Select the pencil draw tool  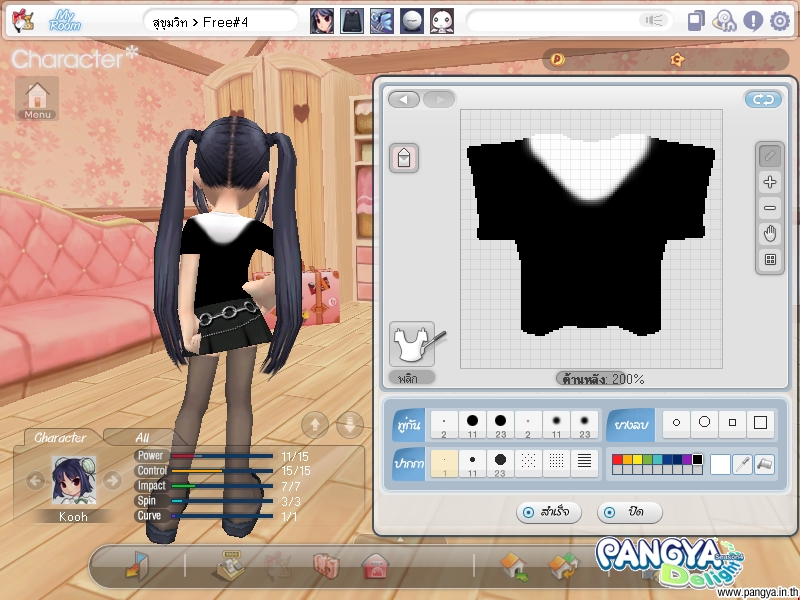[x=770, y=156]
